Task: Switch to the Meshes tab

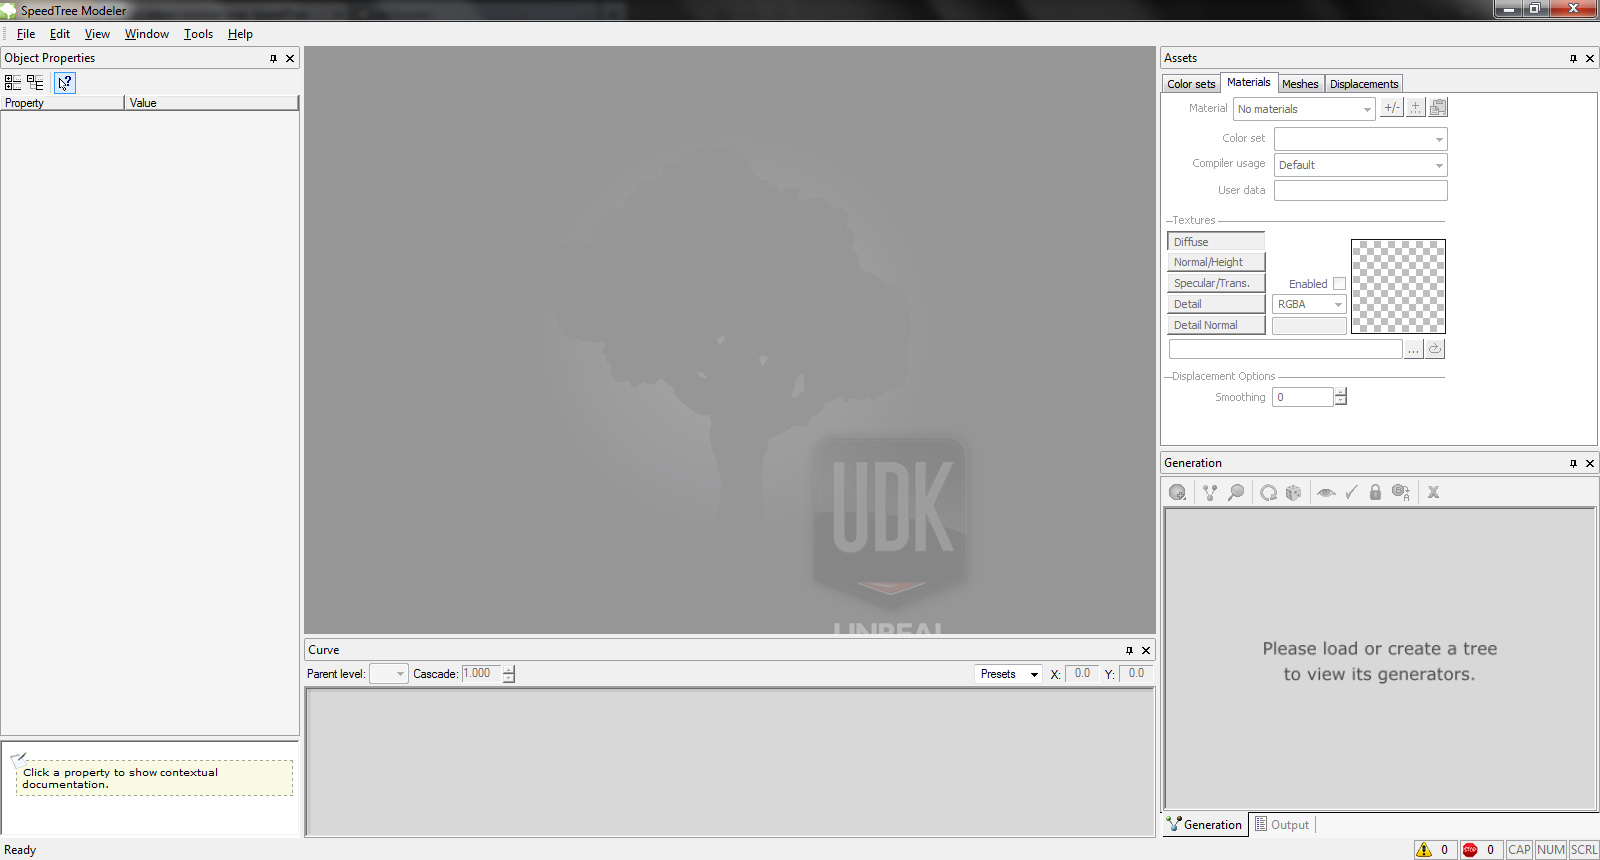Action: [1300, 84]
